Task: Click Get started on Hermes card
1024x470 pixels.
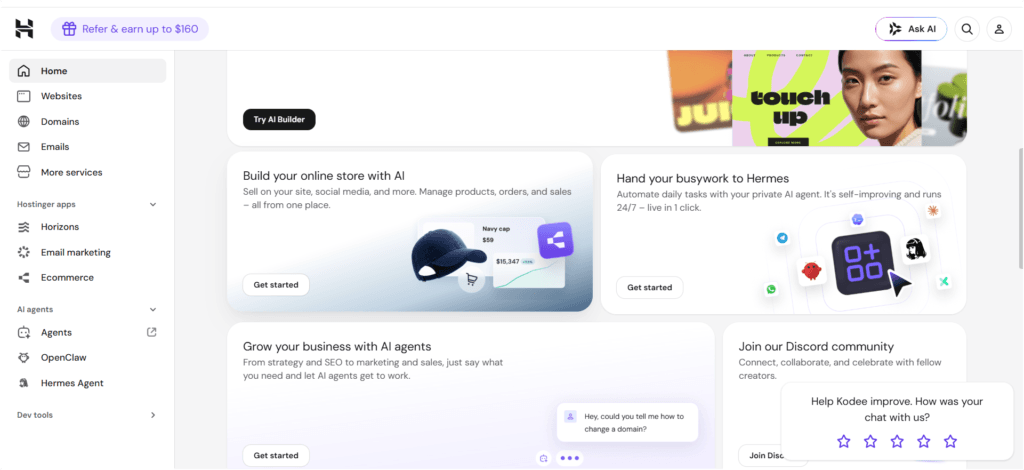Action: coord(649,287)
